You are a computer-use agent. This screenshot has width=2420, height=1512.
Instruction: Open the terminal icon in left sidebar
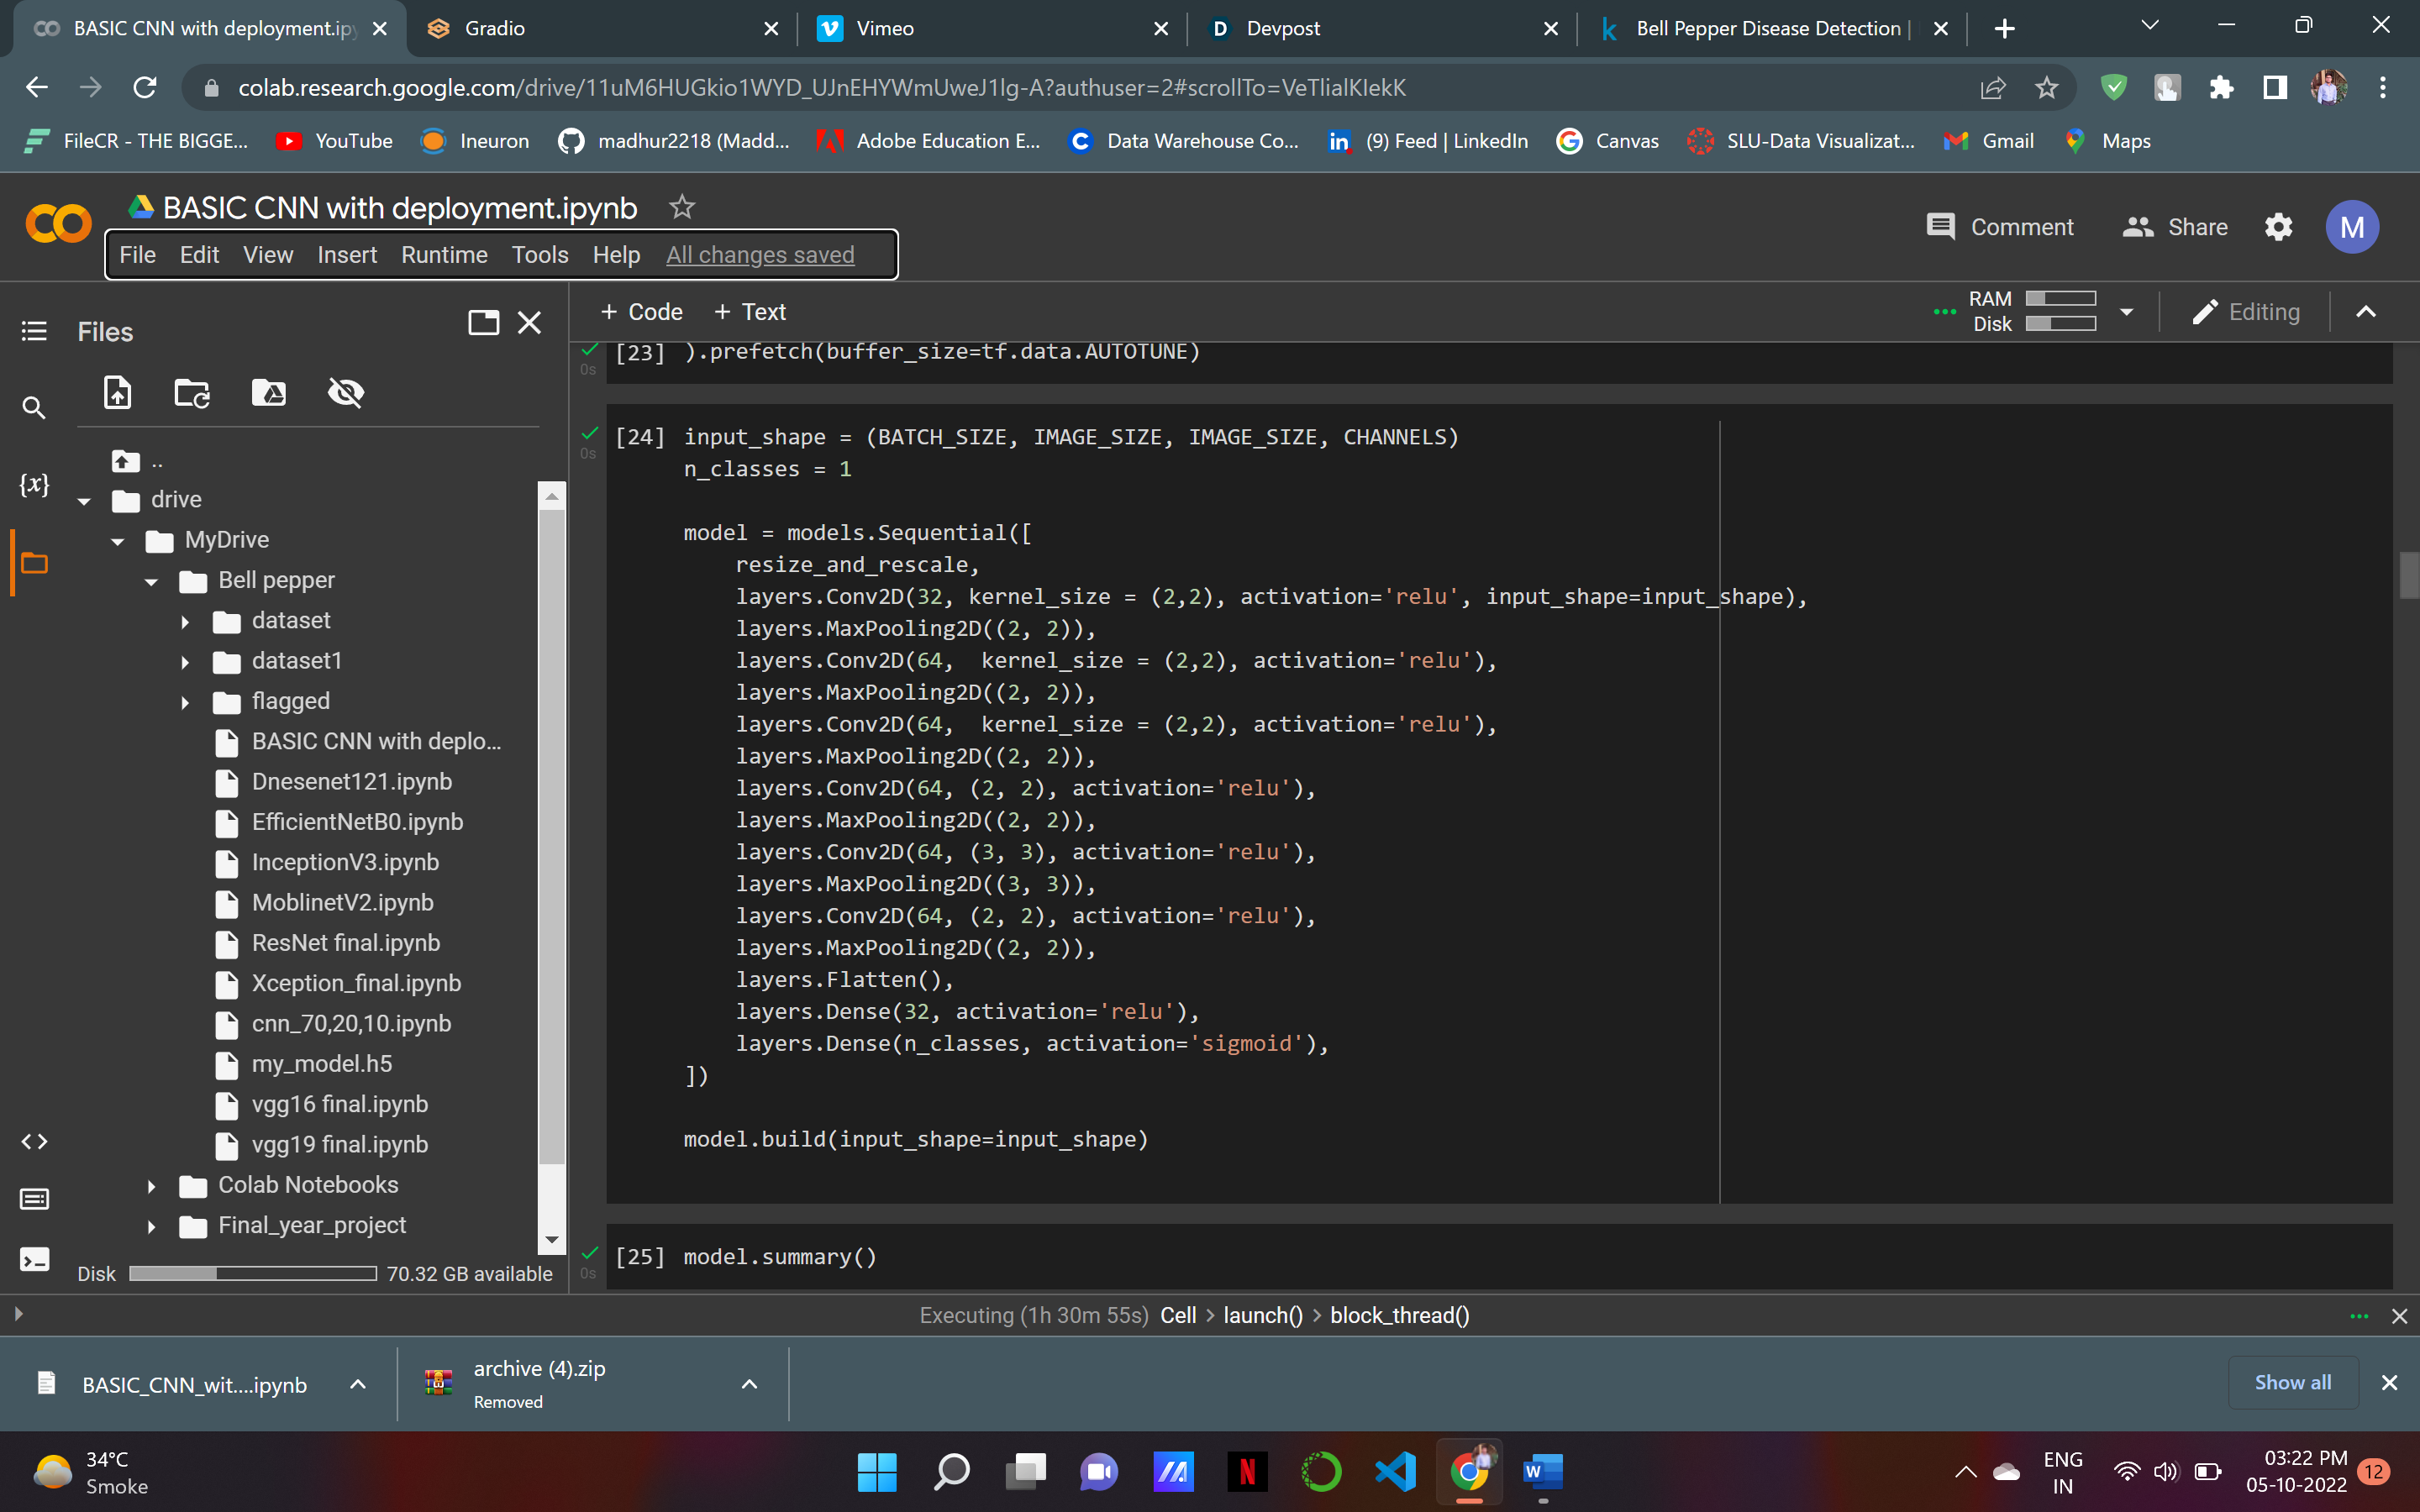coord(34,1259)
